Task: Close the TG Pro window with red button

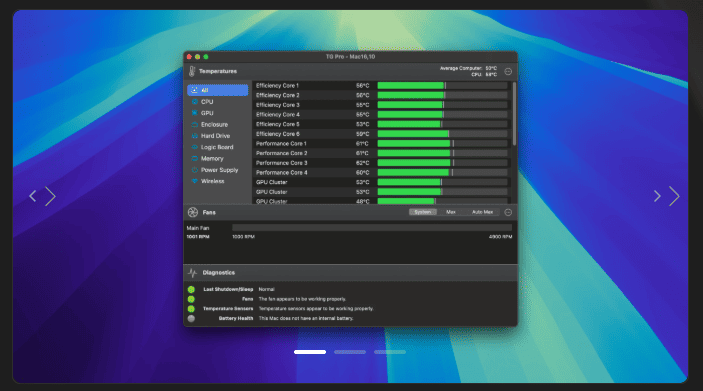Action: click(x=189, y=57)
